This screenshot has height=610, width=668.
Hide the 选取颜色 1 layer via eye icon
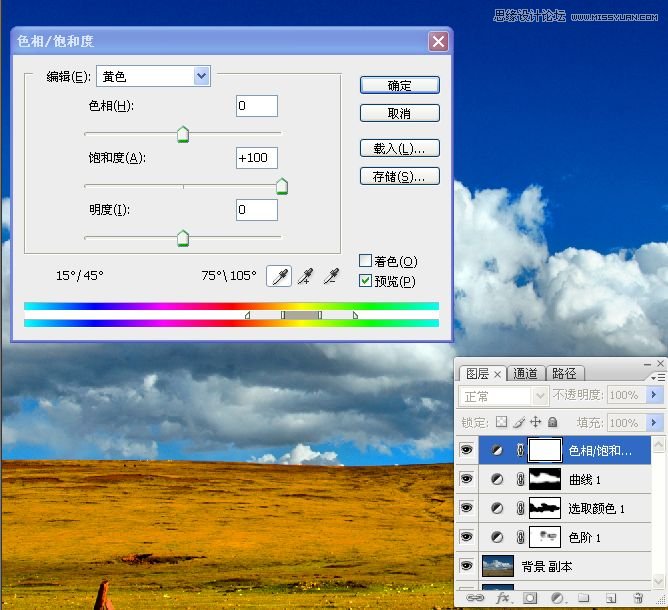click(x=466, y=508)
